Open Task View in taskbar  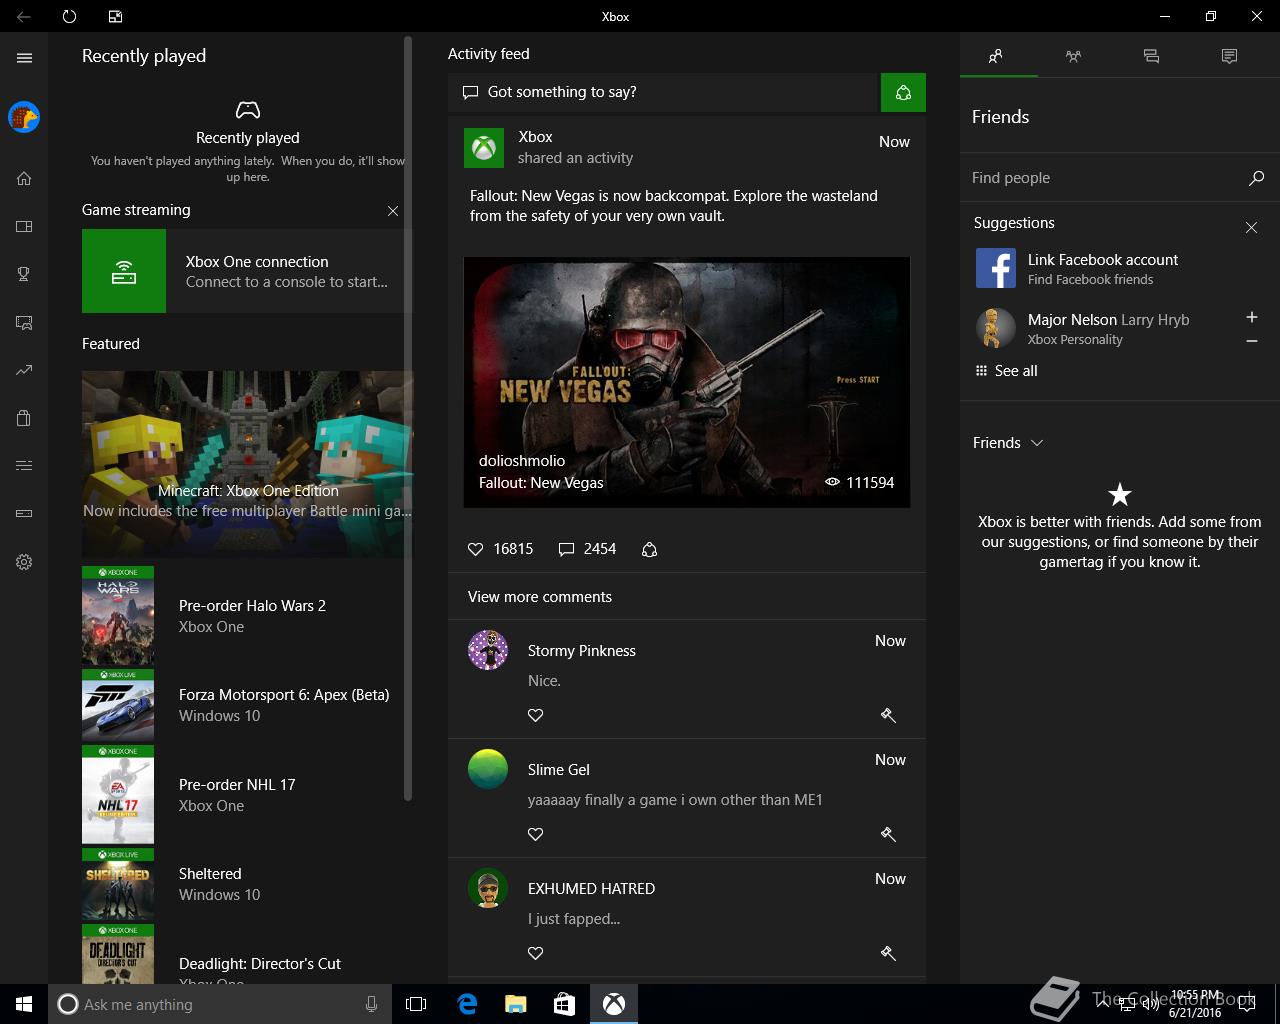coord(416,1004)
